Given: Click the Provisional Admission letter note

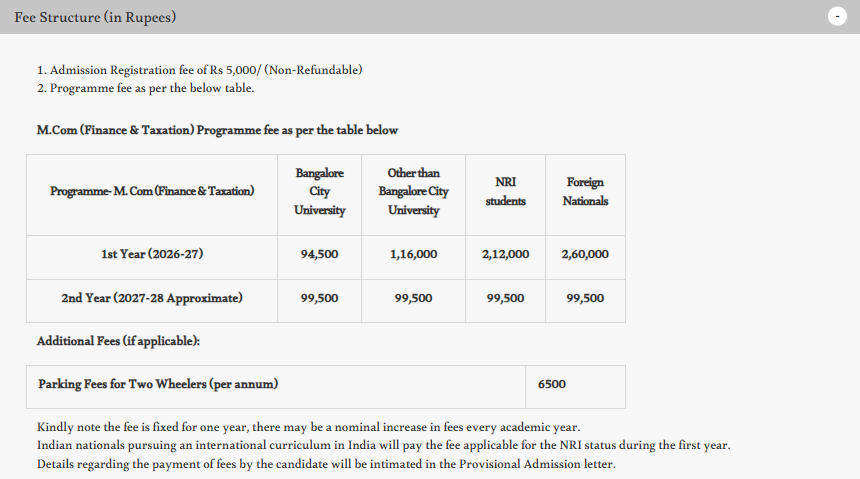Looking at the screenshot, I should point(326,464).
